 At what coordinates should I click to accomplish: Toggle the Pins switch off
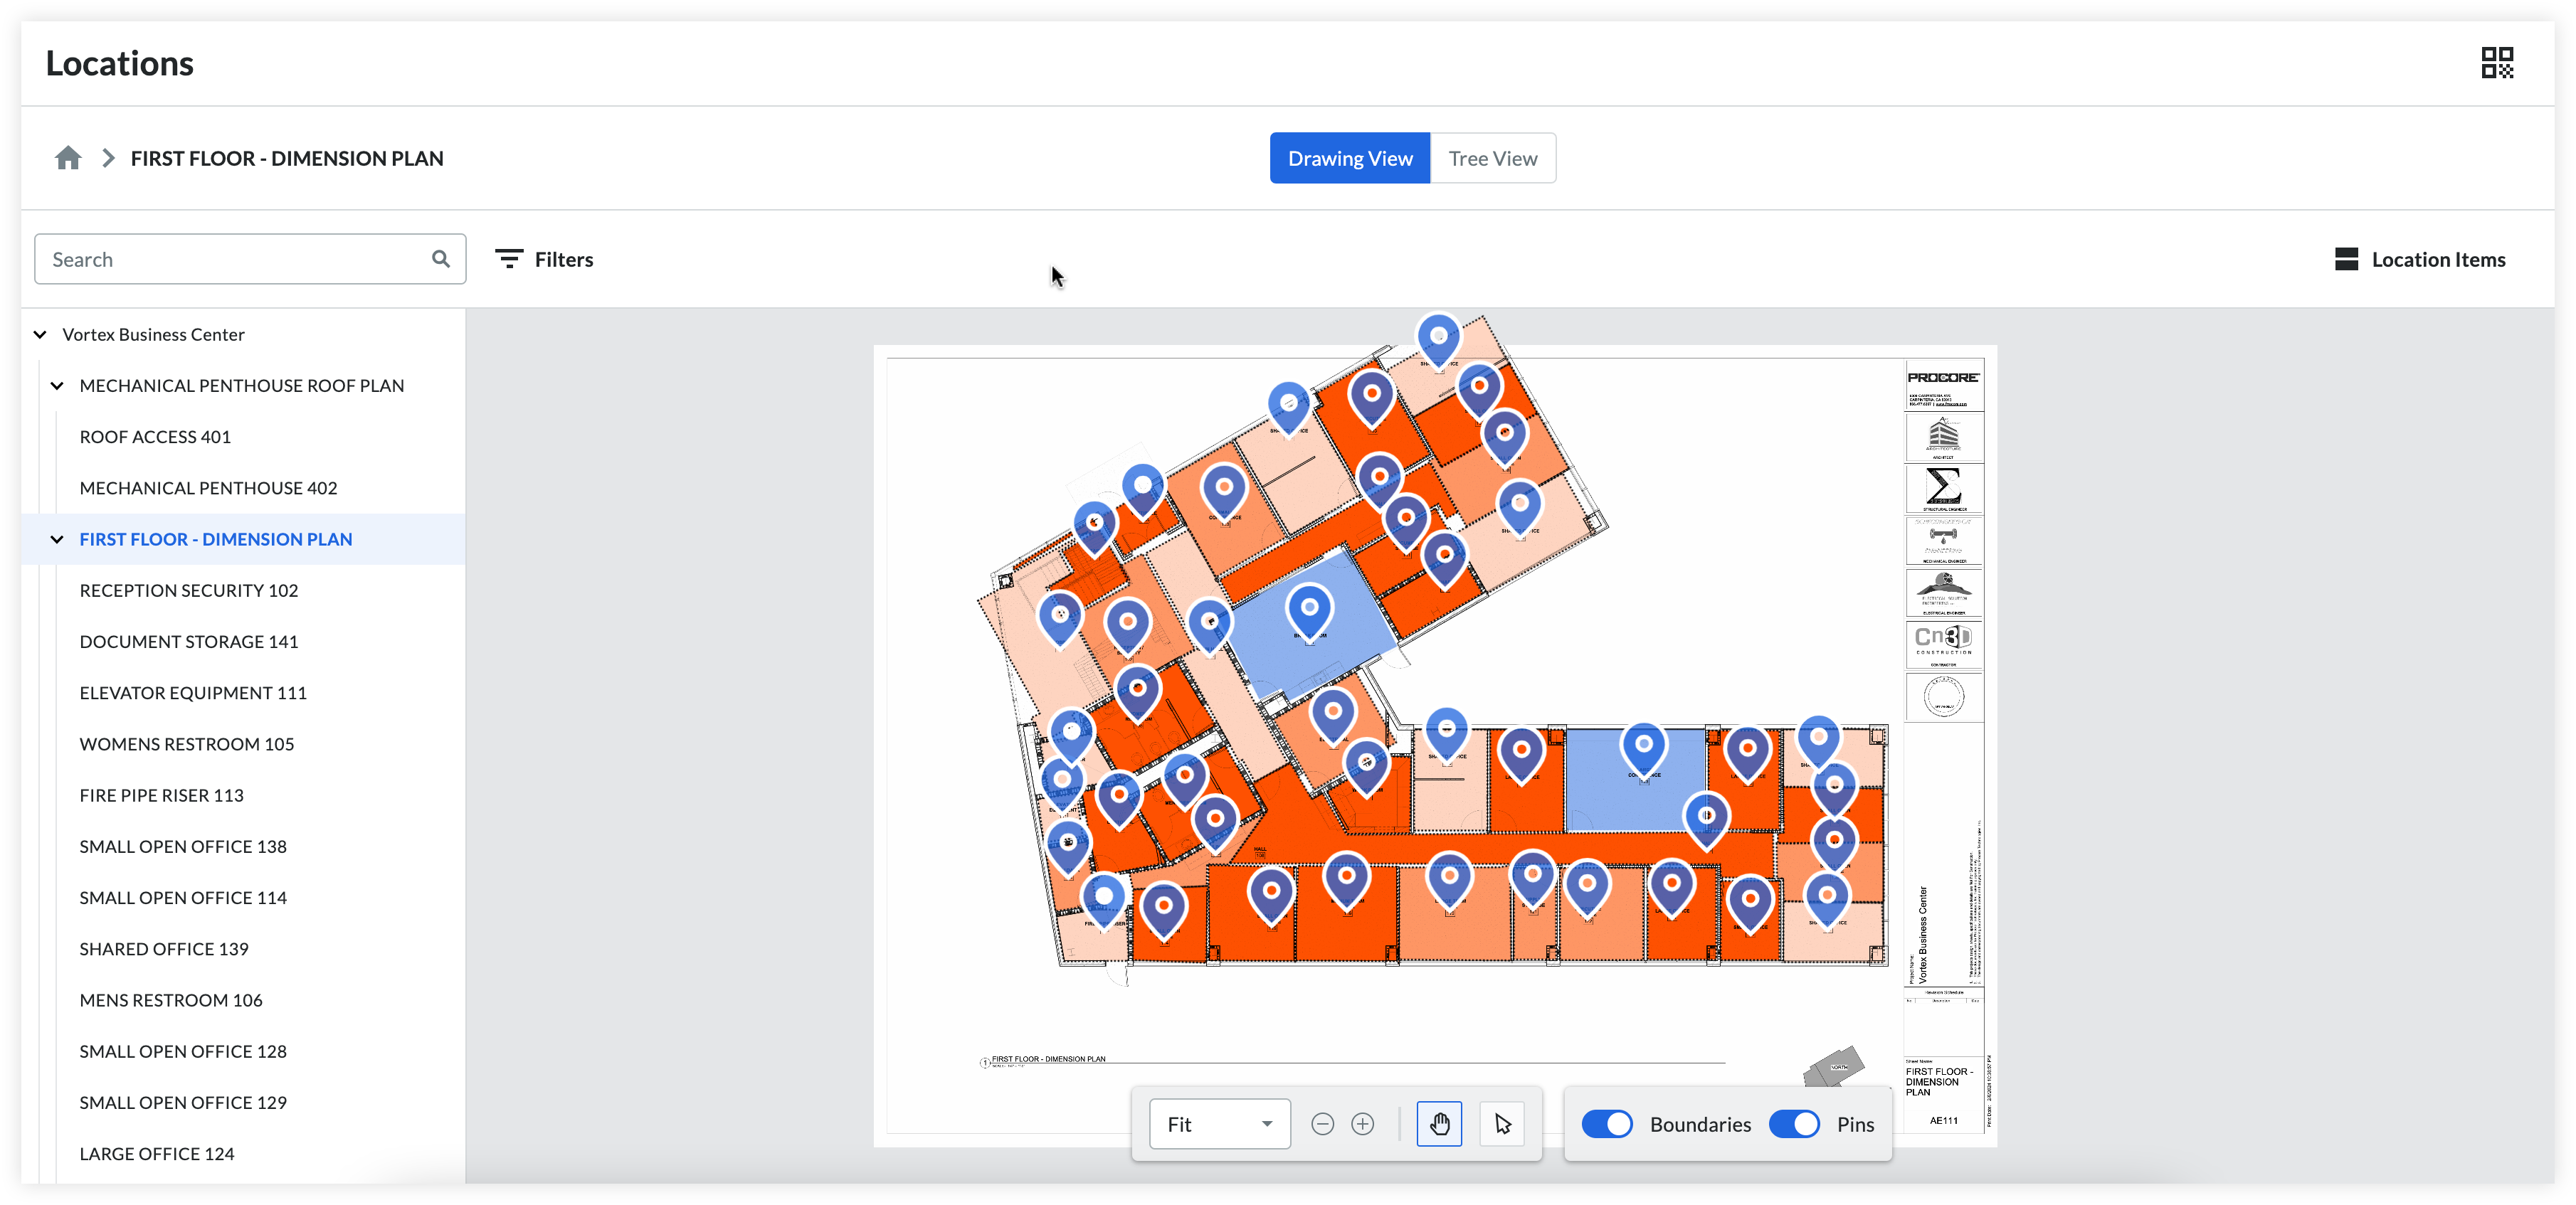click(x=1794, y=1124)
